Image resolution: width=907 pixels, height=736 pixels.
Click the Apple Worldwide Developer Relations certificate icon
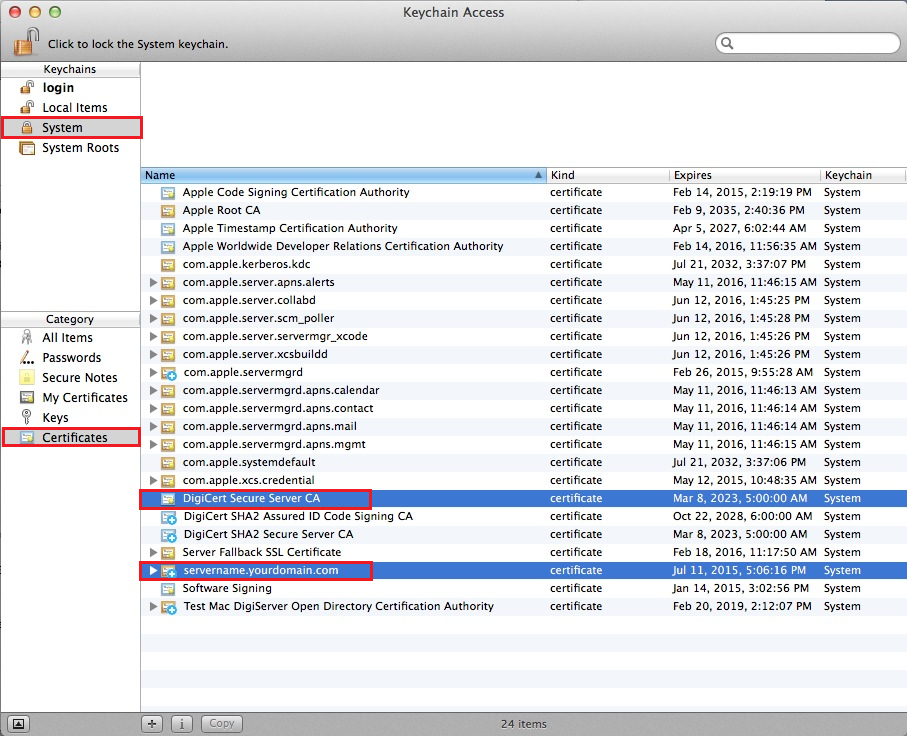click(x=168, y=246)
